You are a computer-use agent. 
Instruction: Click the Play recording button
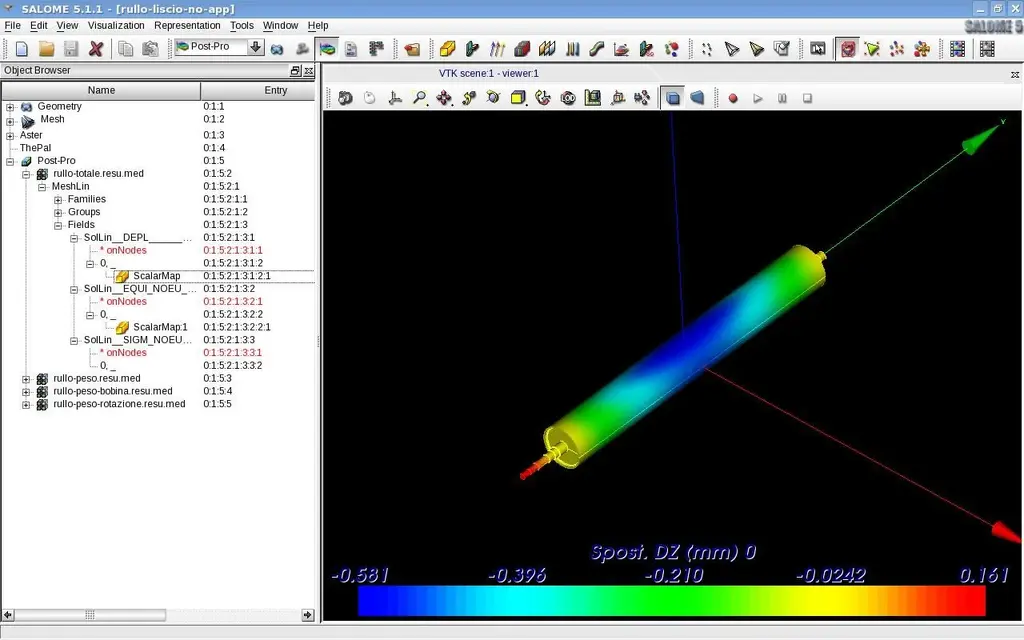[x=758, y=98]
